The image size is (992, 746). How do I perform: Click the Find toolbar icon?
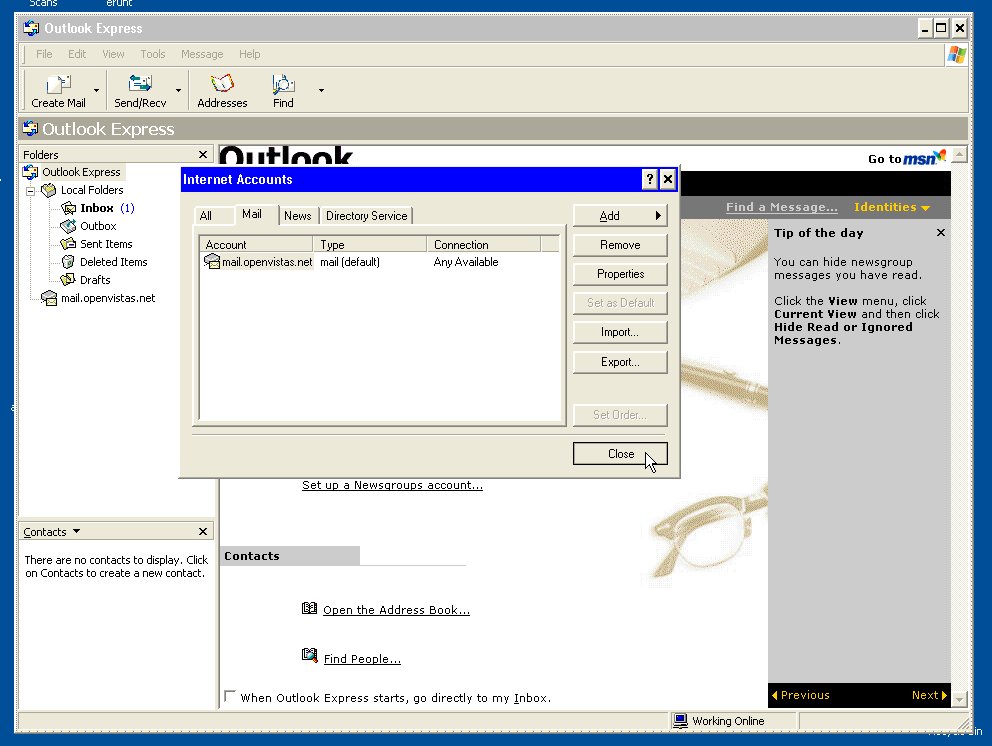pos(283,84)
